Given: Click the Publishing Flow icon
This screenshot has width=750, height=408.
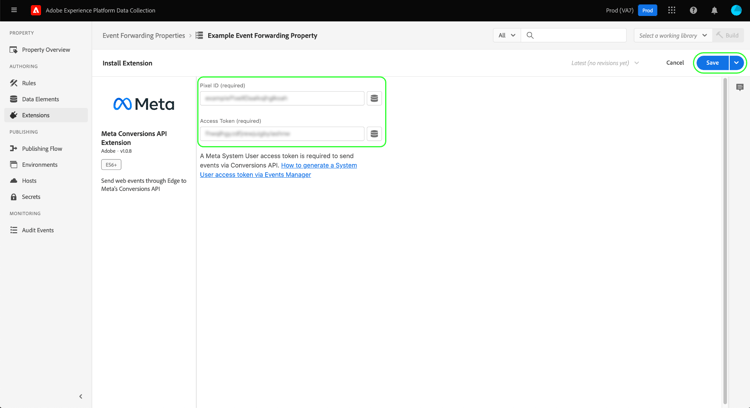Looking at the screenshot, I should click(x=13, y=149).
